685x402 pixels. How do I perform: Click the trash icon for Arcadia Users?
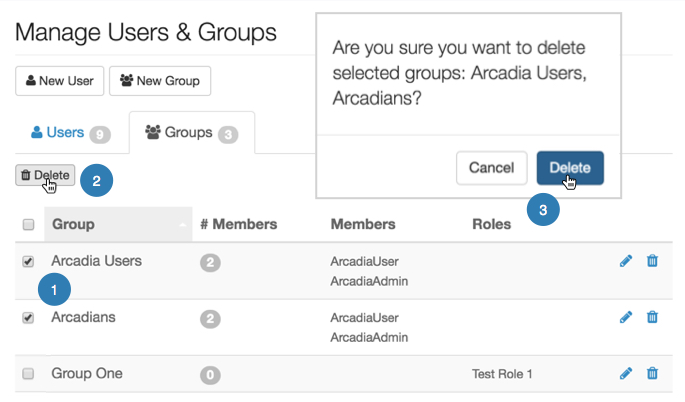[652, 261]
